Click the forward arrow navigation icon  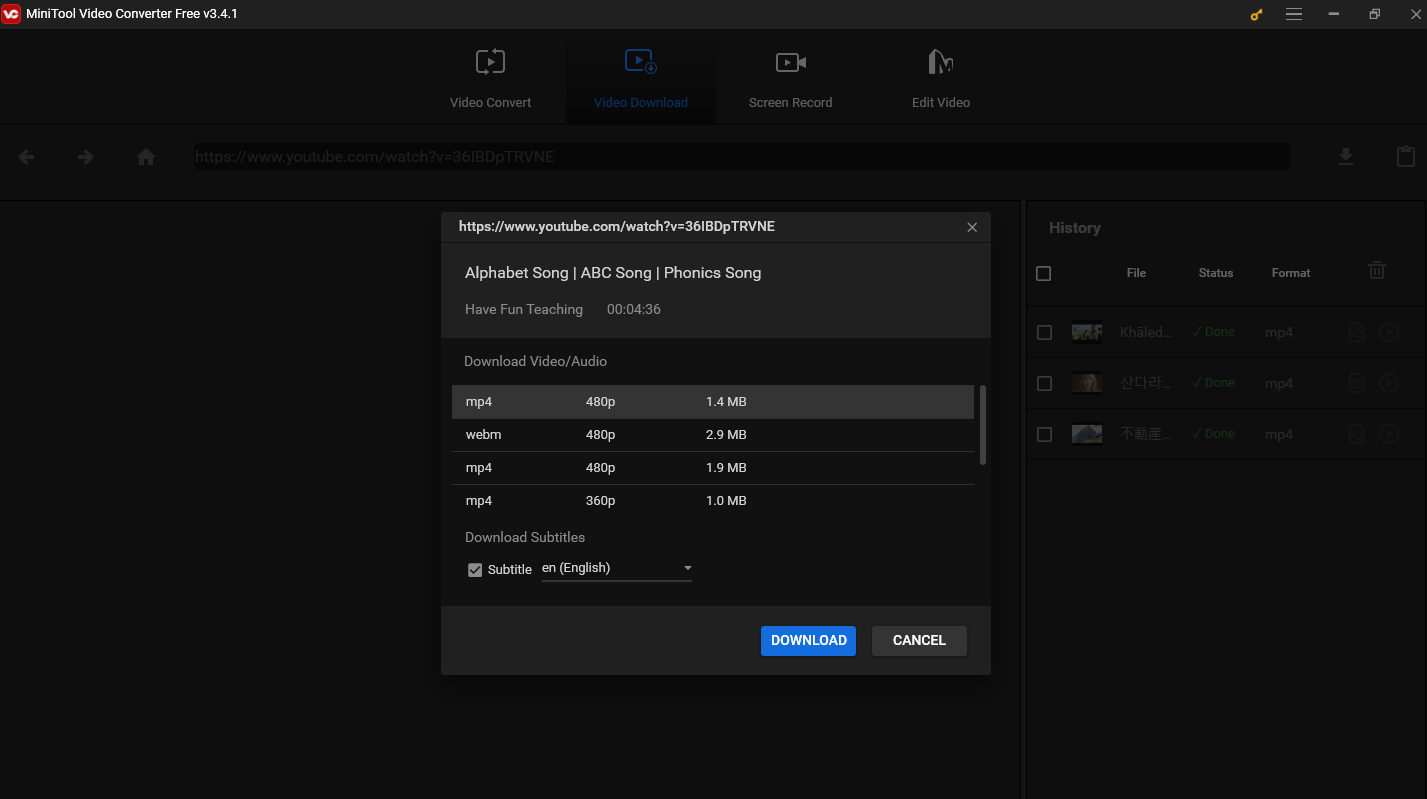(x=86, y=157)
